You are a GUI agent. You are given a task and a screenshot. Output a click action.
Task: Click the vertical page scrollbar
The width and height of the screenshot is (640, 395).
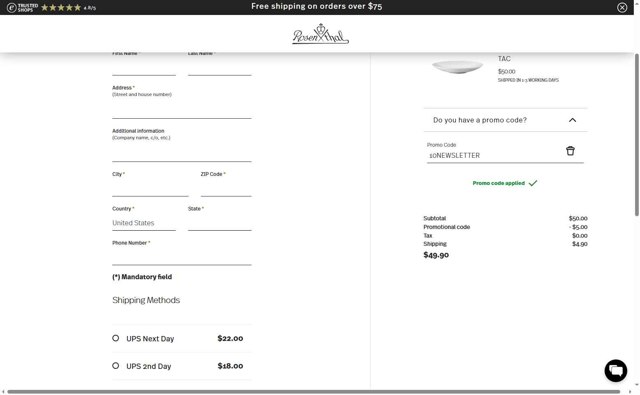click(x=636, y=135)
